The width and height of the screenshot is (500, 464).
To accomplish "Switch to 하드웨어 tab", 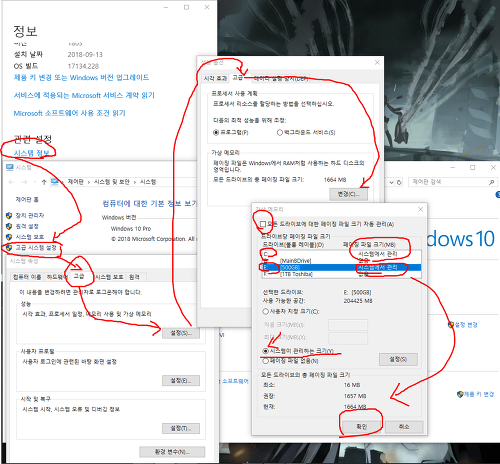I will click(x=56, y=277).
